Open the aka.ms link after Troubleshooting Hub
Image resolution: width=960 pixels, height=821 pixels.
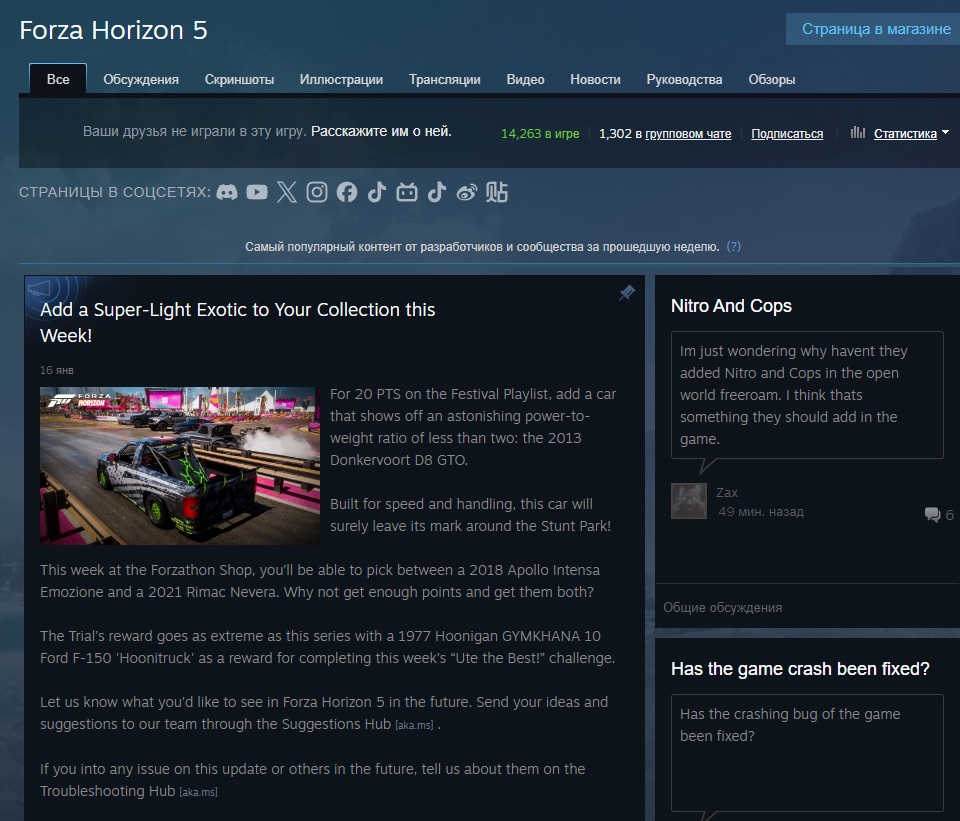(x=198, y=792)
